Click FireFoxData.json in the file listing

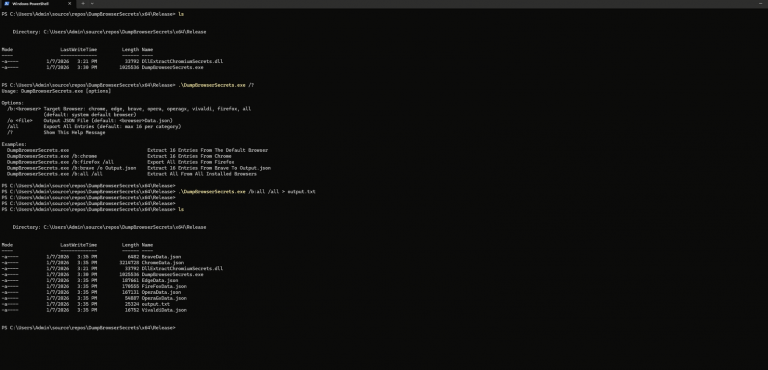tap(164, 286)
